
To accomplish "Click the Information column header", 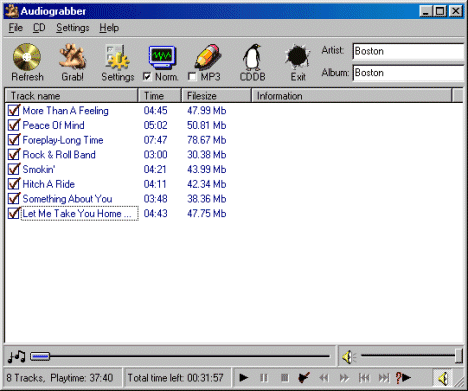I will pos(352,96).
